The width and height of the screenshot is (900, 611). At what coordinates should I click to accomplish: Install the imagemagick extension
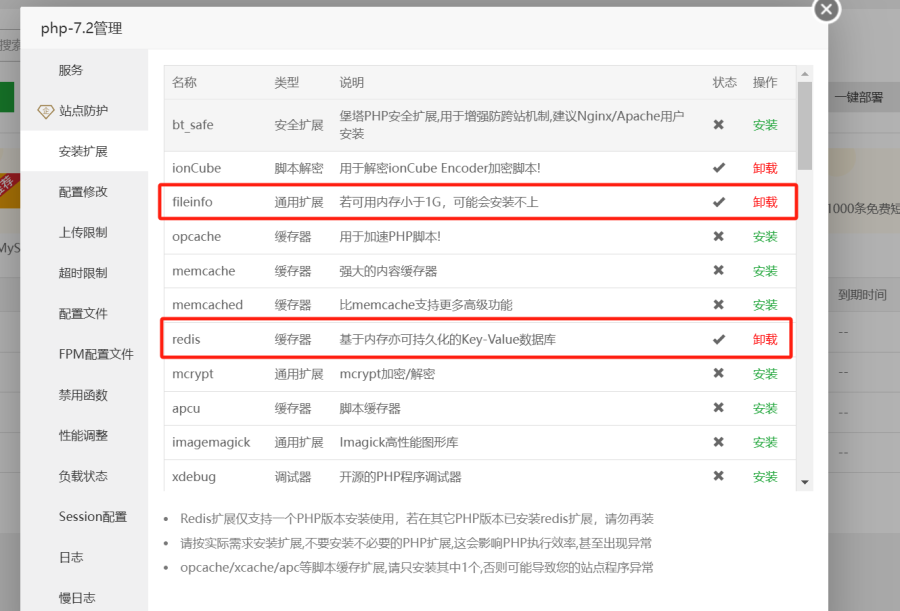(764, 442)
